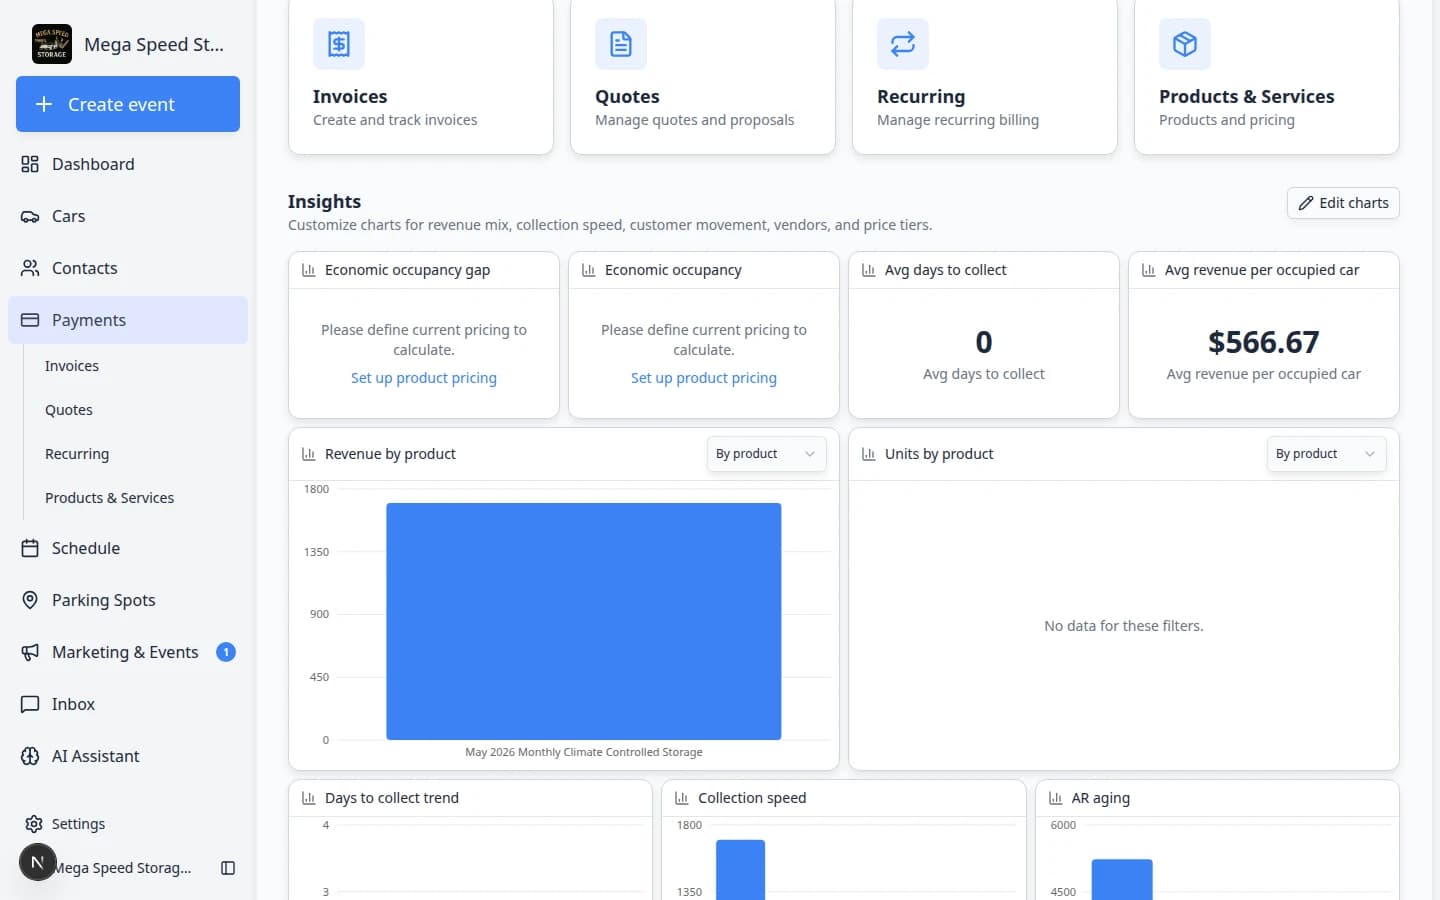Click the blue Revenue by product bar
Image resolution: width=1440 pixels, height=900 pixels.
[584, 621]
